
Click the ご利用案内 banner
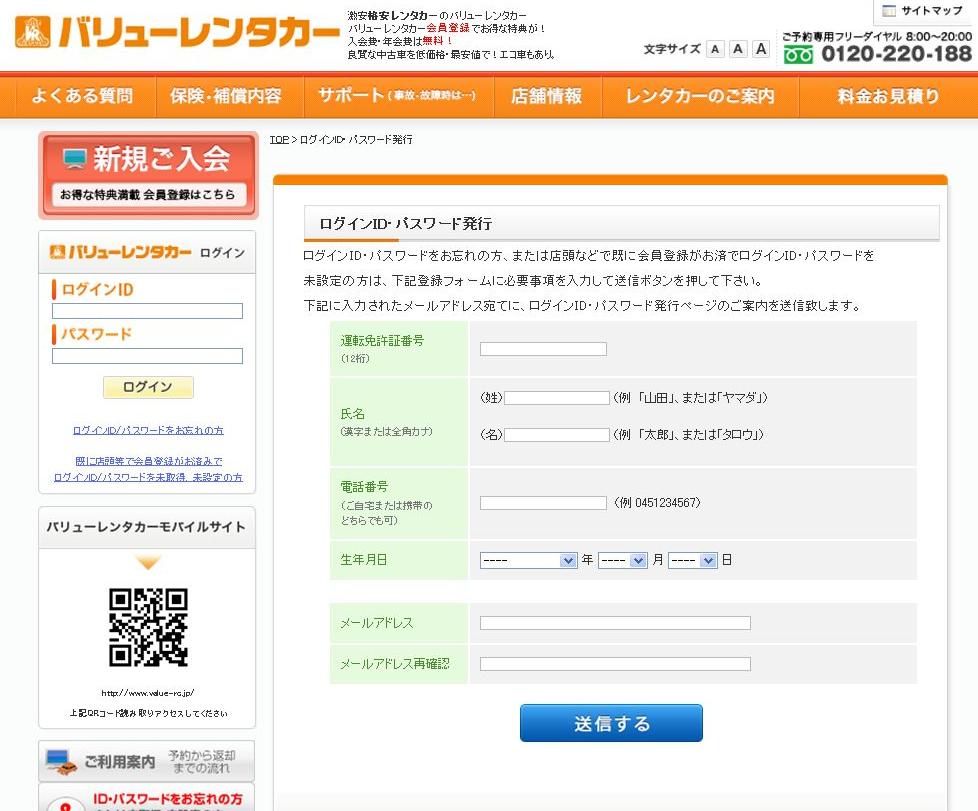pyautogui.click(x=147, y=761)
